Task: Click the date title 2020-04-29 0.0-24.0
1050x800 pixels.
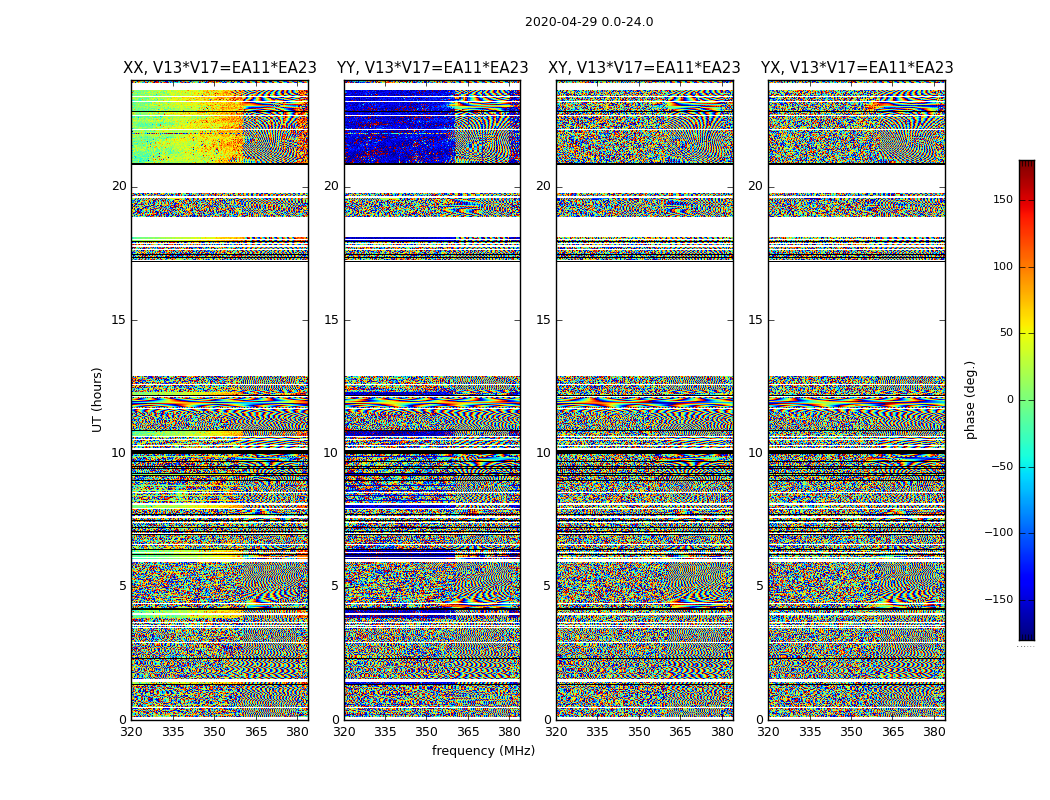Action: pyautogui.click(x=588, y=22)
